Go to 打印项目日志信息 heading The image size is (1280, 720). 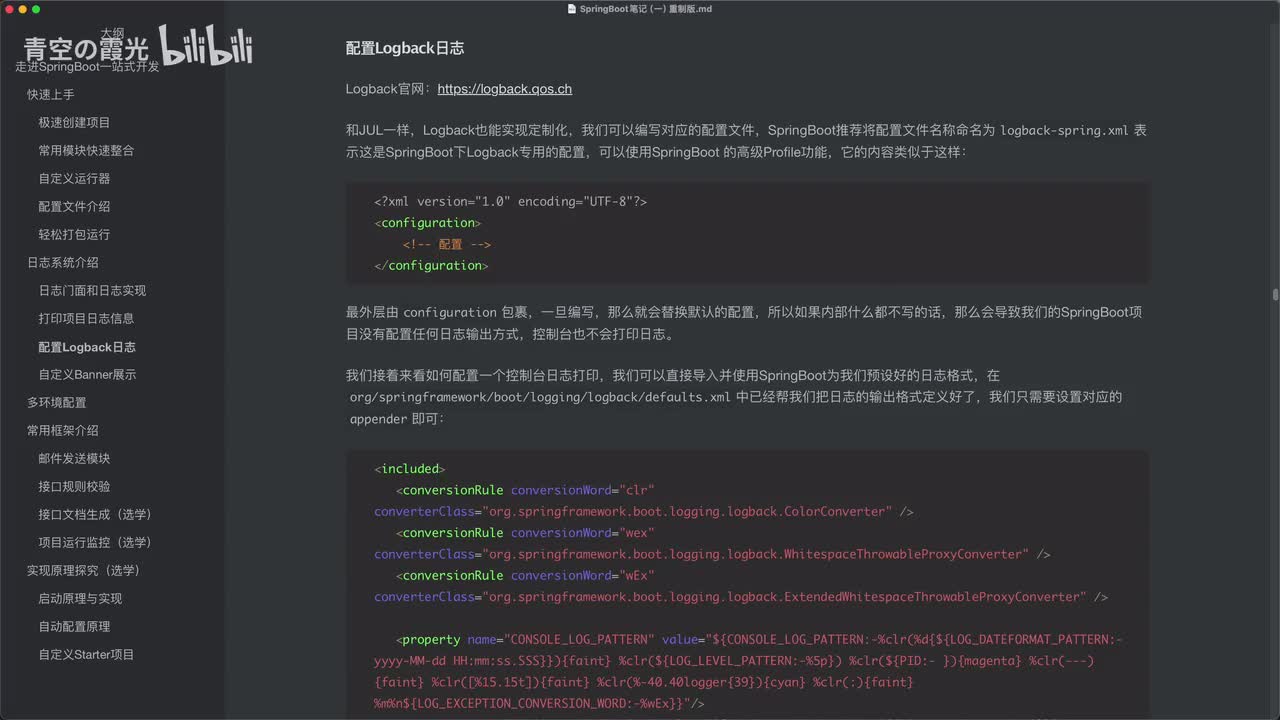point(87,319)
